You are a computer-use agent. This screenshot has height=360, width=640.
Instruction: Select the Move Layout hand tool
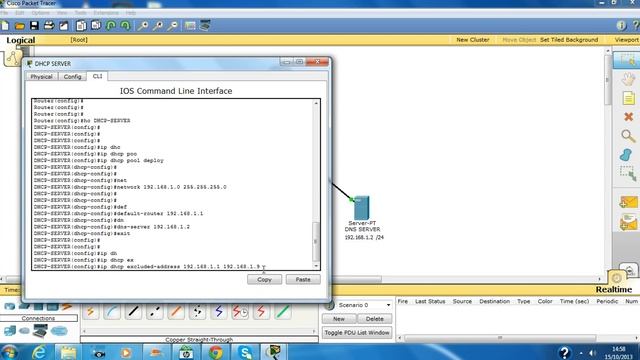(628, 79)
